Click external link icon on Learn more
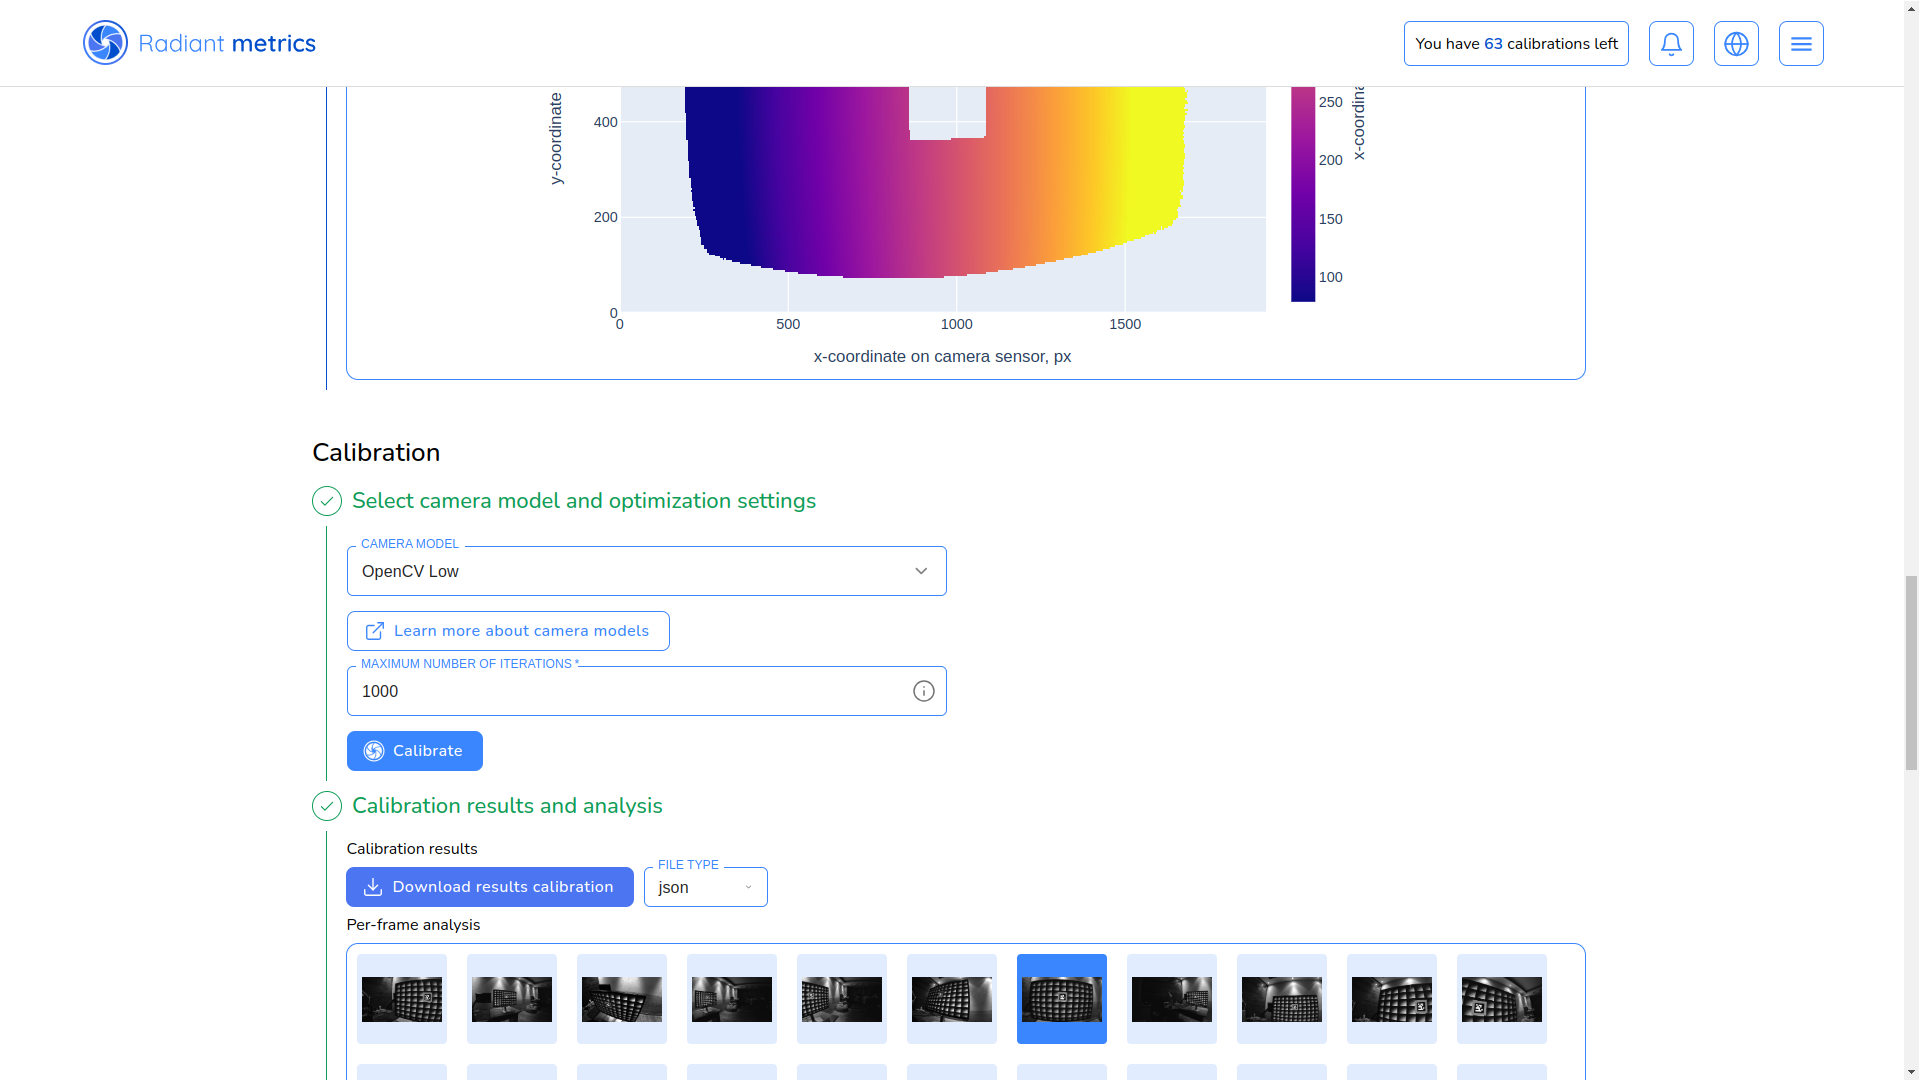Image resolution: width=1920 pixels, height=1080 pixels. [x=375, y=631]
